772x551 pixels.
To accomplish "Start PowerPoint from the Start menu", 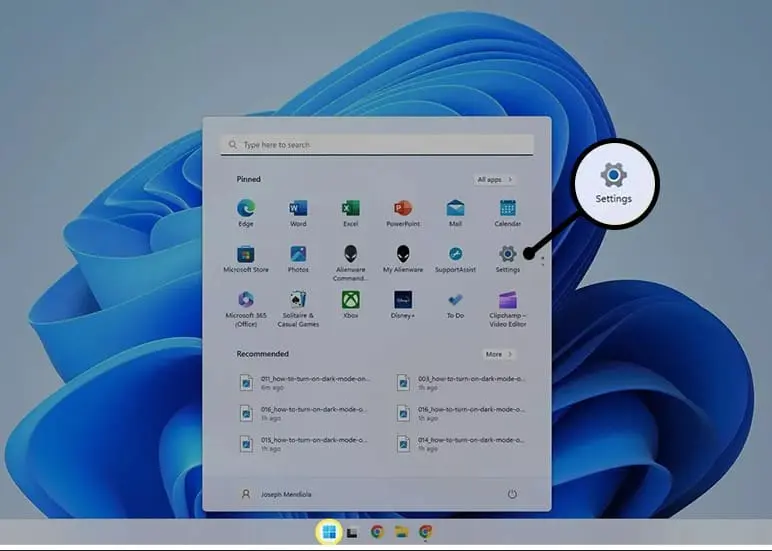I will point(403,213).
